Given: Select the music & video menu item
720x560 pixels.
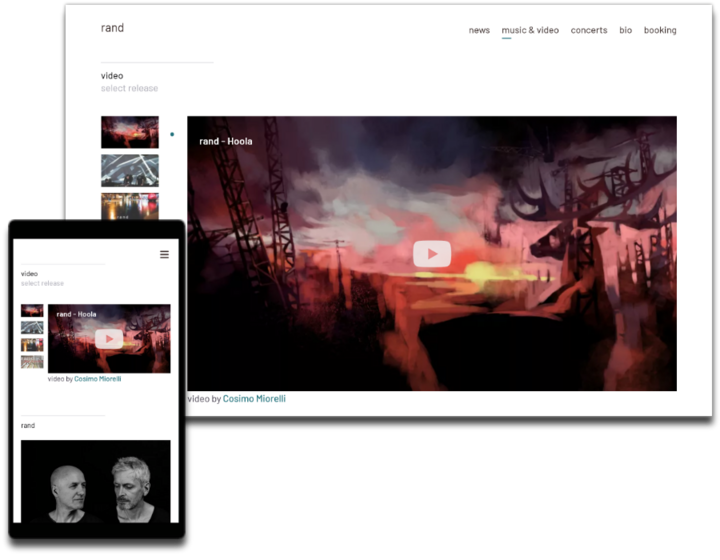Looking at the screenshot, I should tap(530, 30).
